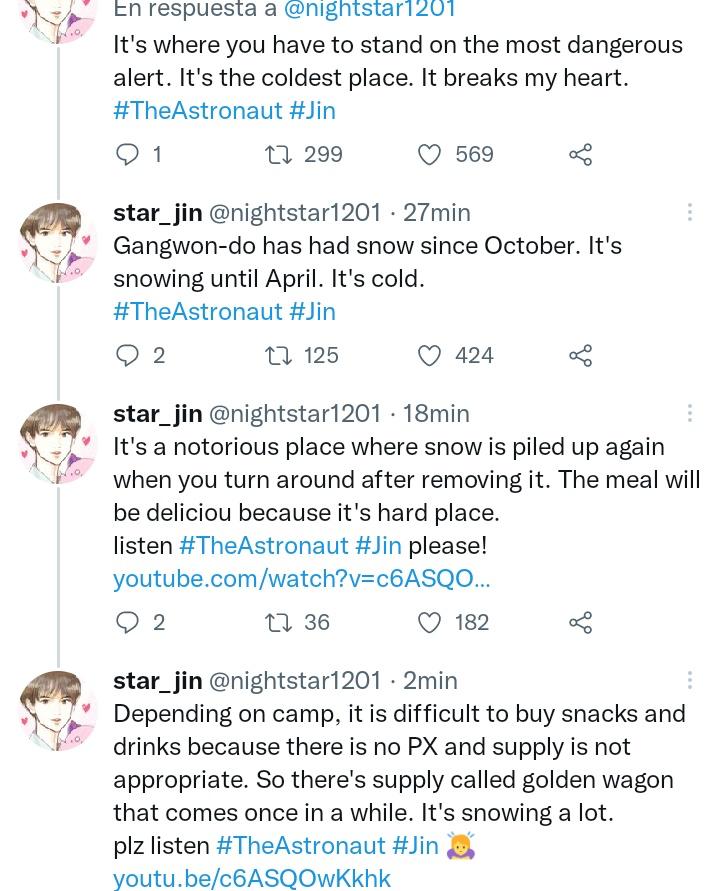The width and height of the screenshot is (720, 891).
Task: Like the tweet showing 569 likes
Action: (x=429, y=154)
